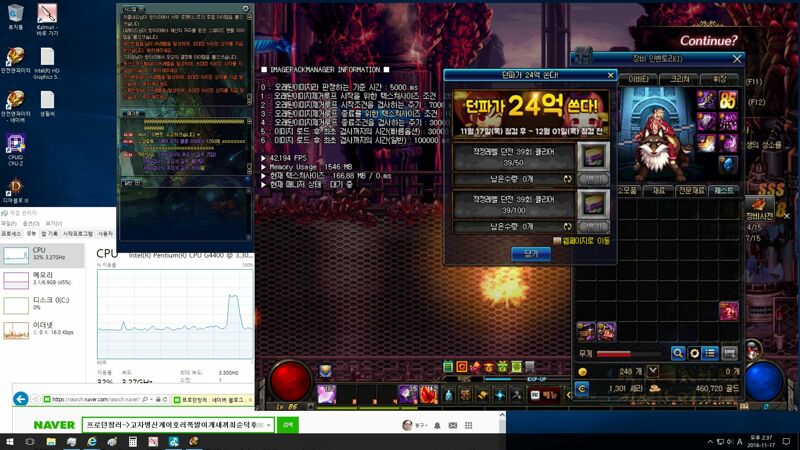Click the red HP orb
The height and width of the screenshot is (450, 800).
(x=290, y=381)
